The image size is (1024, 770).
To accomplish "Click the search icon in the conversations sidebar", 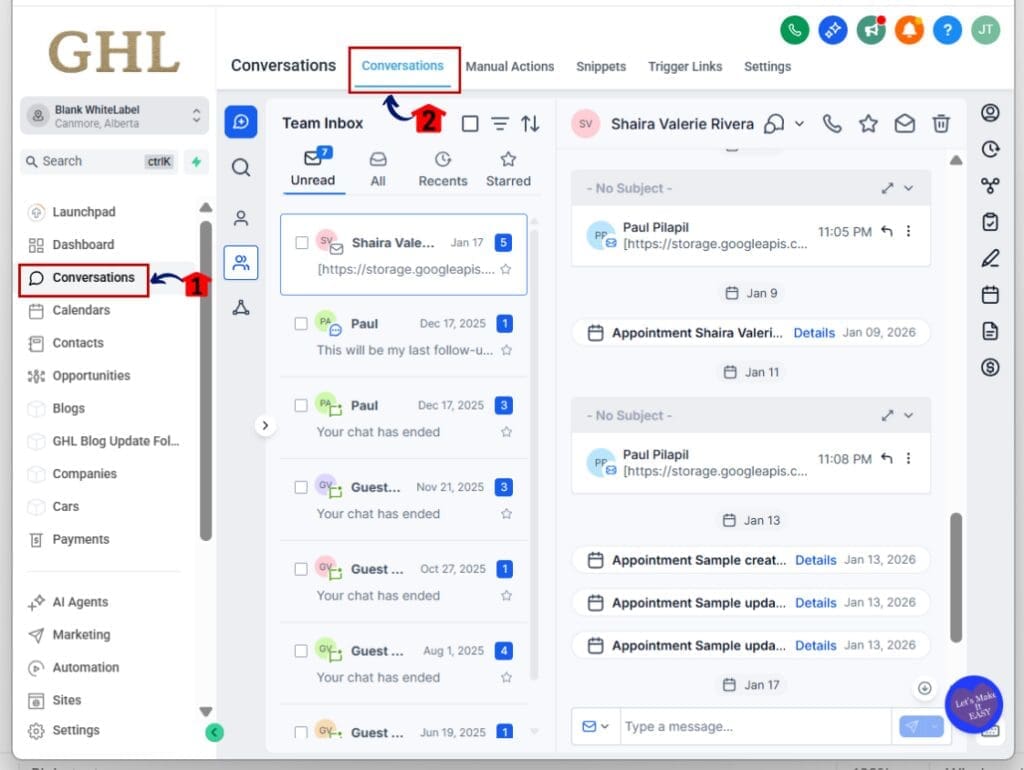I will click(241, 168).
